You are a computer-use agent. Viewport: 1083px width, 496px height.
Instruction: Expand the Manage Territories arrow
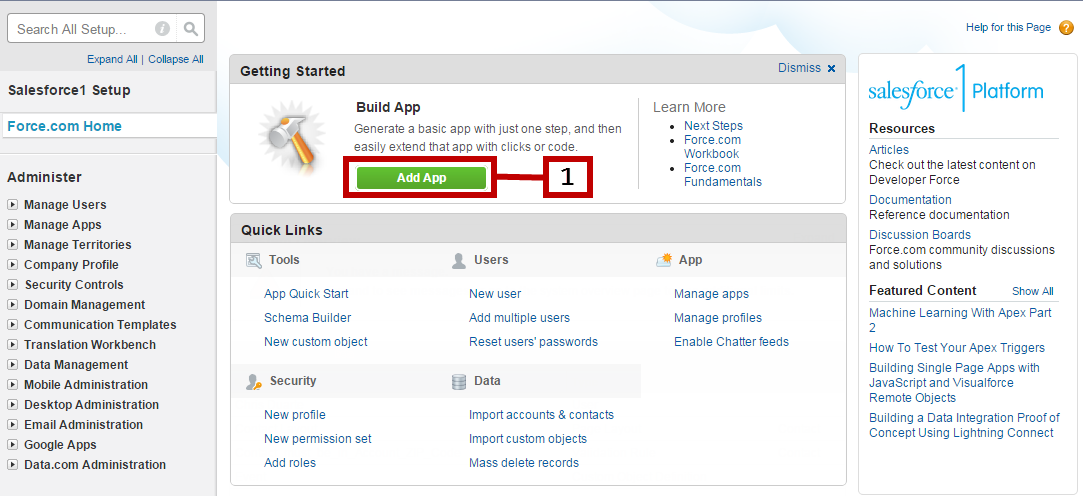click(12, 245)
